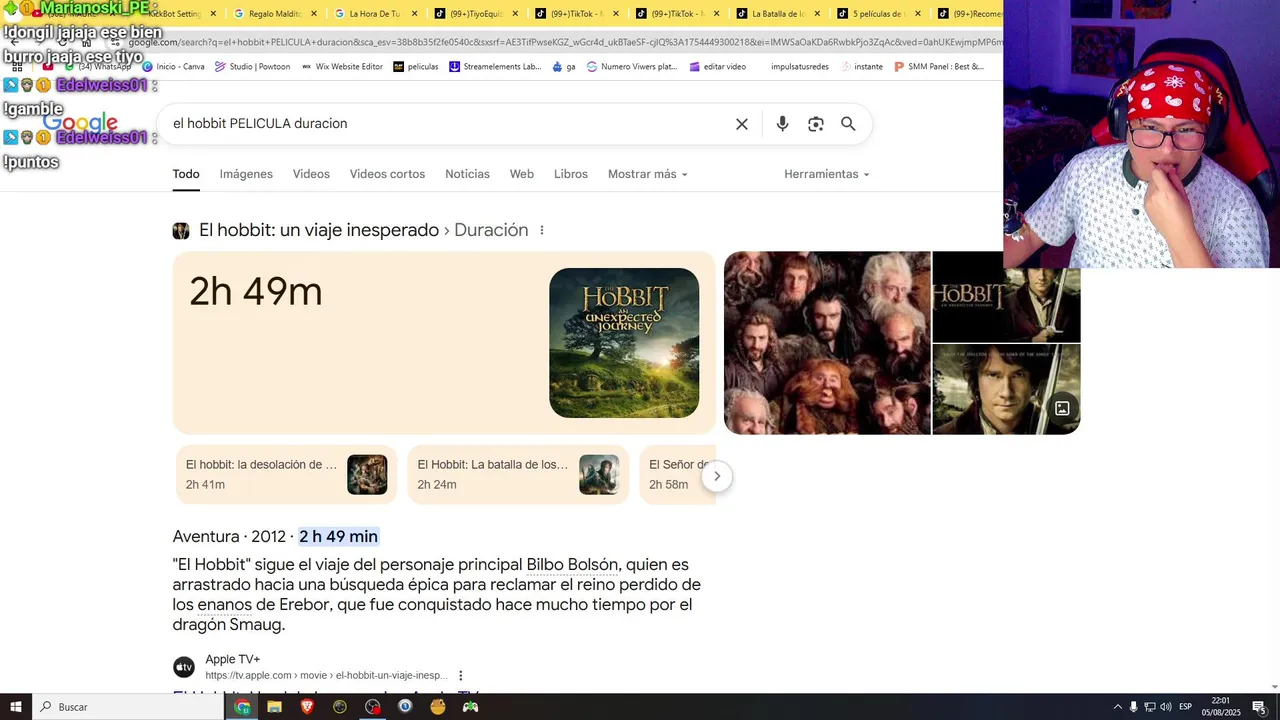Image resolution: width=1280 pixels, height=720 pixels.
Task: Expand the Mostrar más dropdown
Action: [648, 174]
